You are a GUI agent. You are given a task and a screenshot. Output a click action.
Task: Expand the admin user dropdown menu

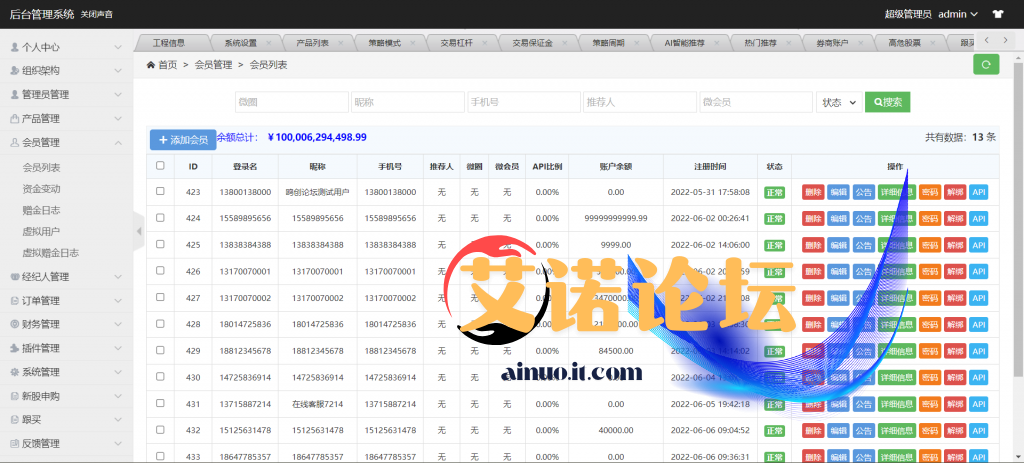(958, 14)
